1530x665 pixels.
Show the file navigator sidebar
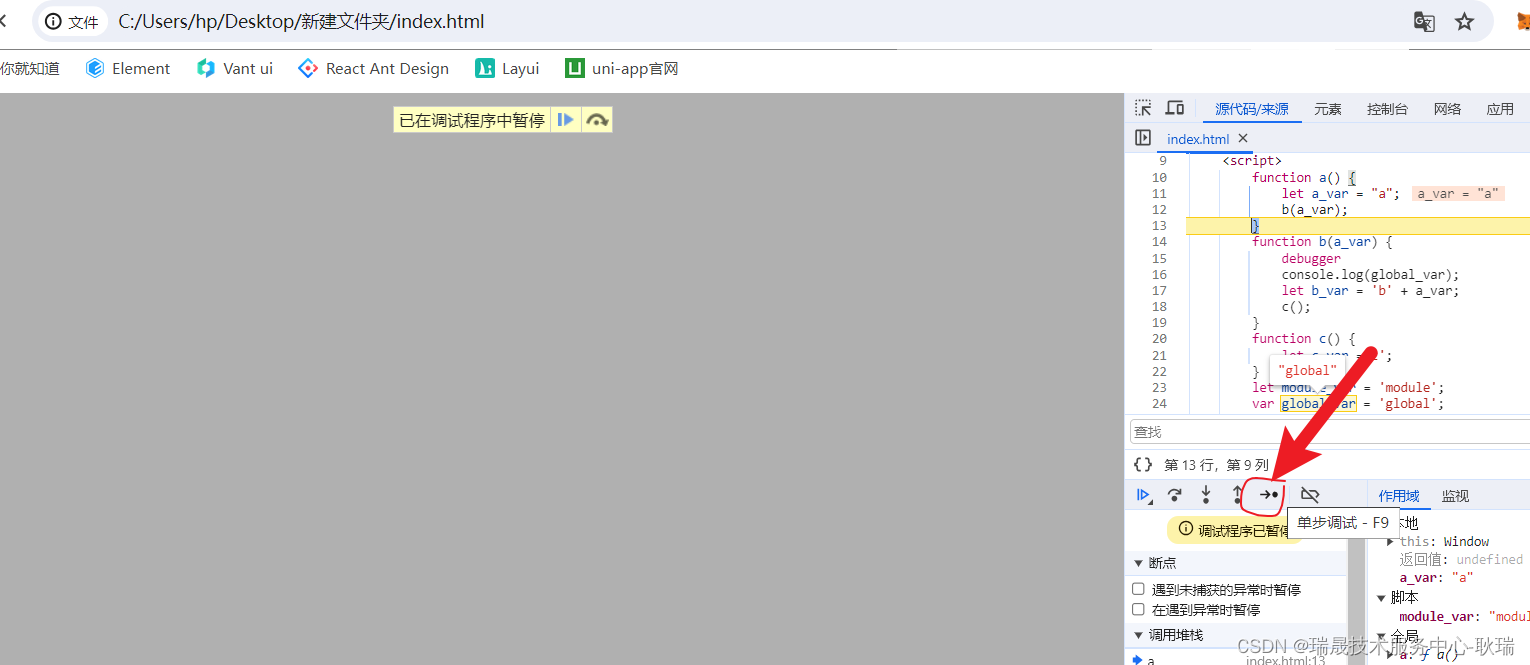pyautogui.click(x=1143, y=138)
